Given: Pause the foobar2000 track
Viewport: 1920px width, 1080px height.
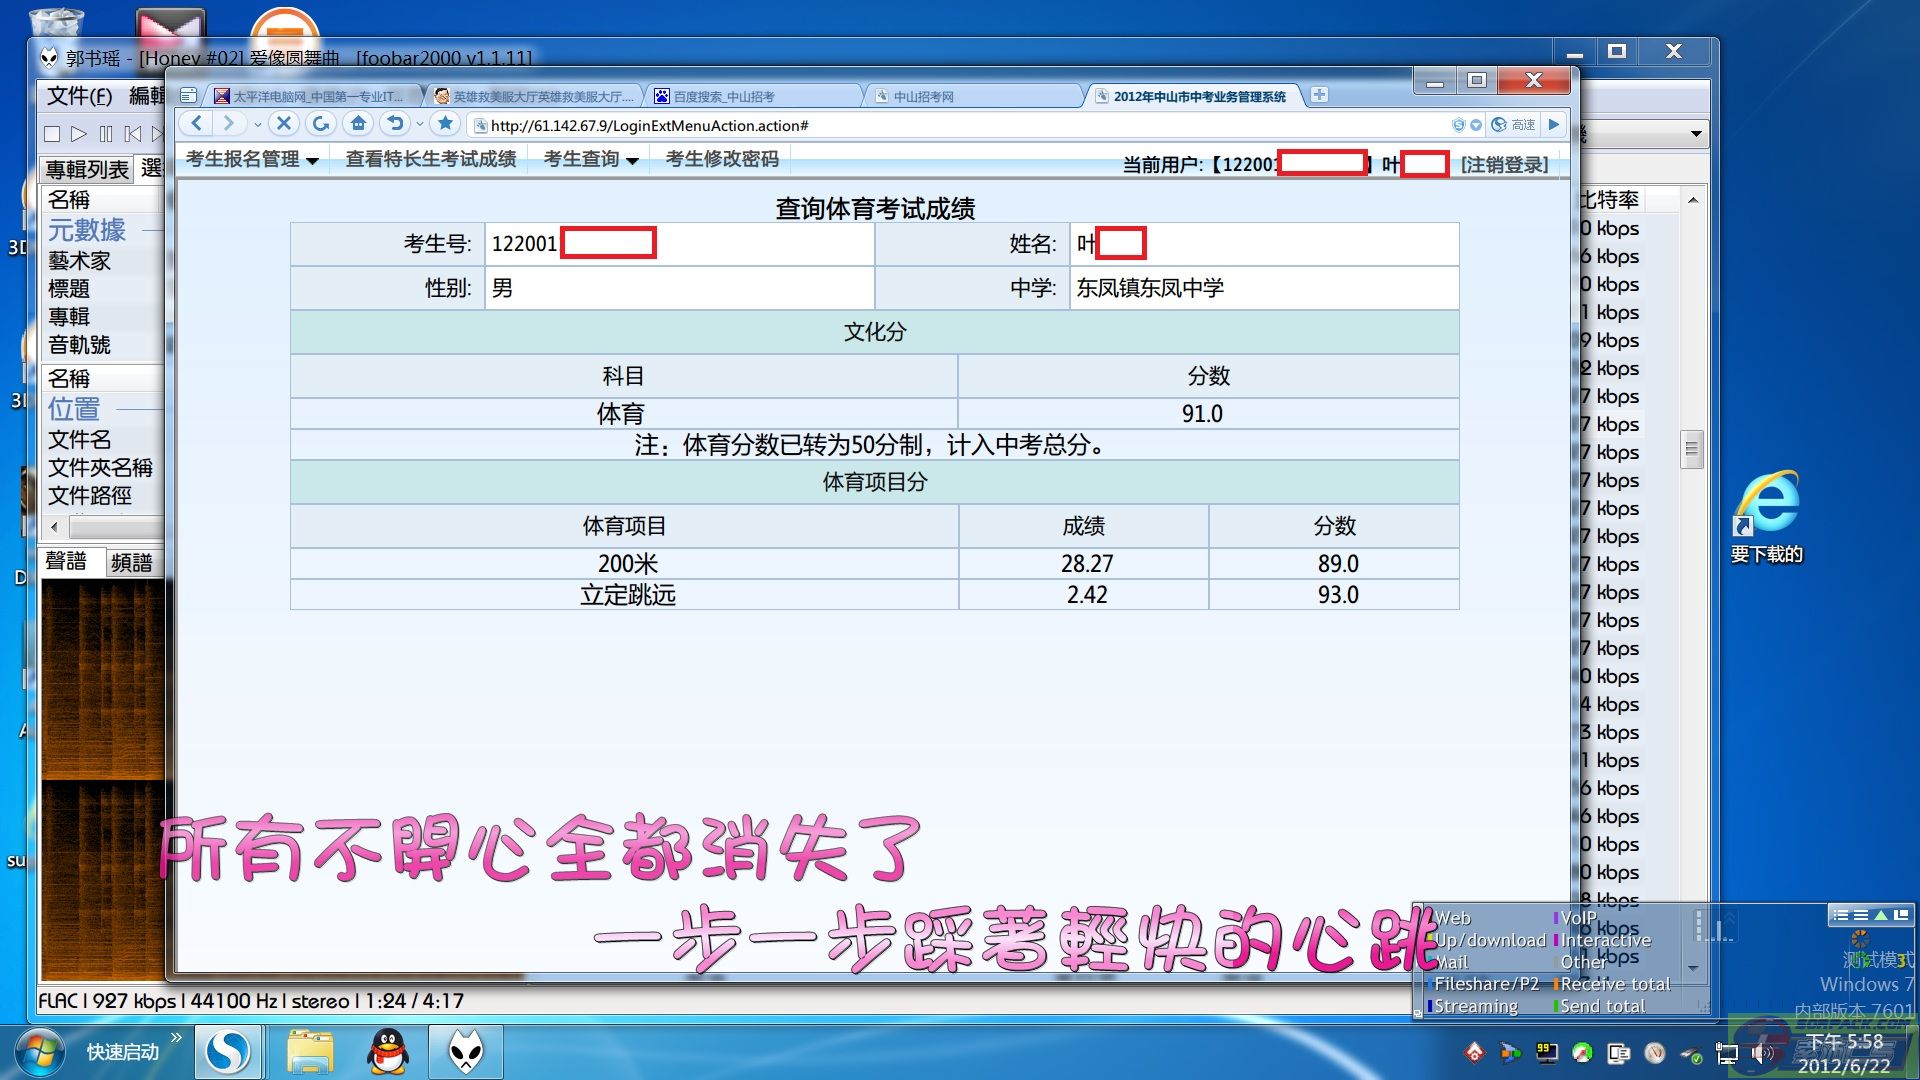Looking at the screenshot, I should [x=106, y=134].
